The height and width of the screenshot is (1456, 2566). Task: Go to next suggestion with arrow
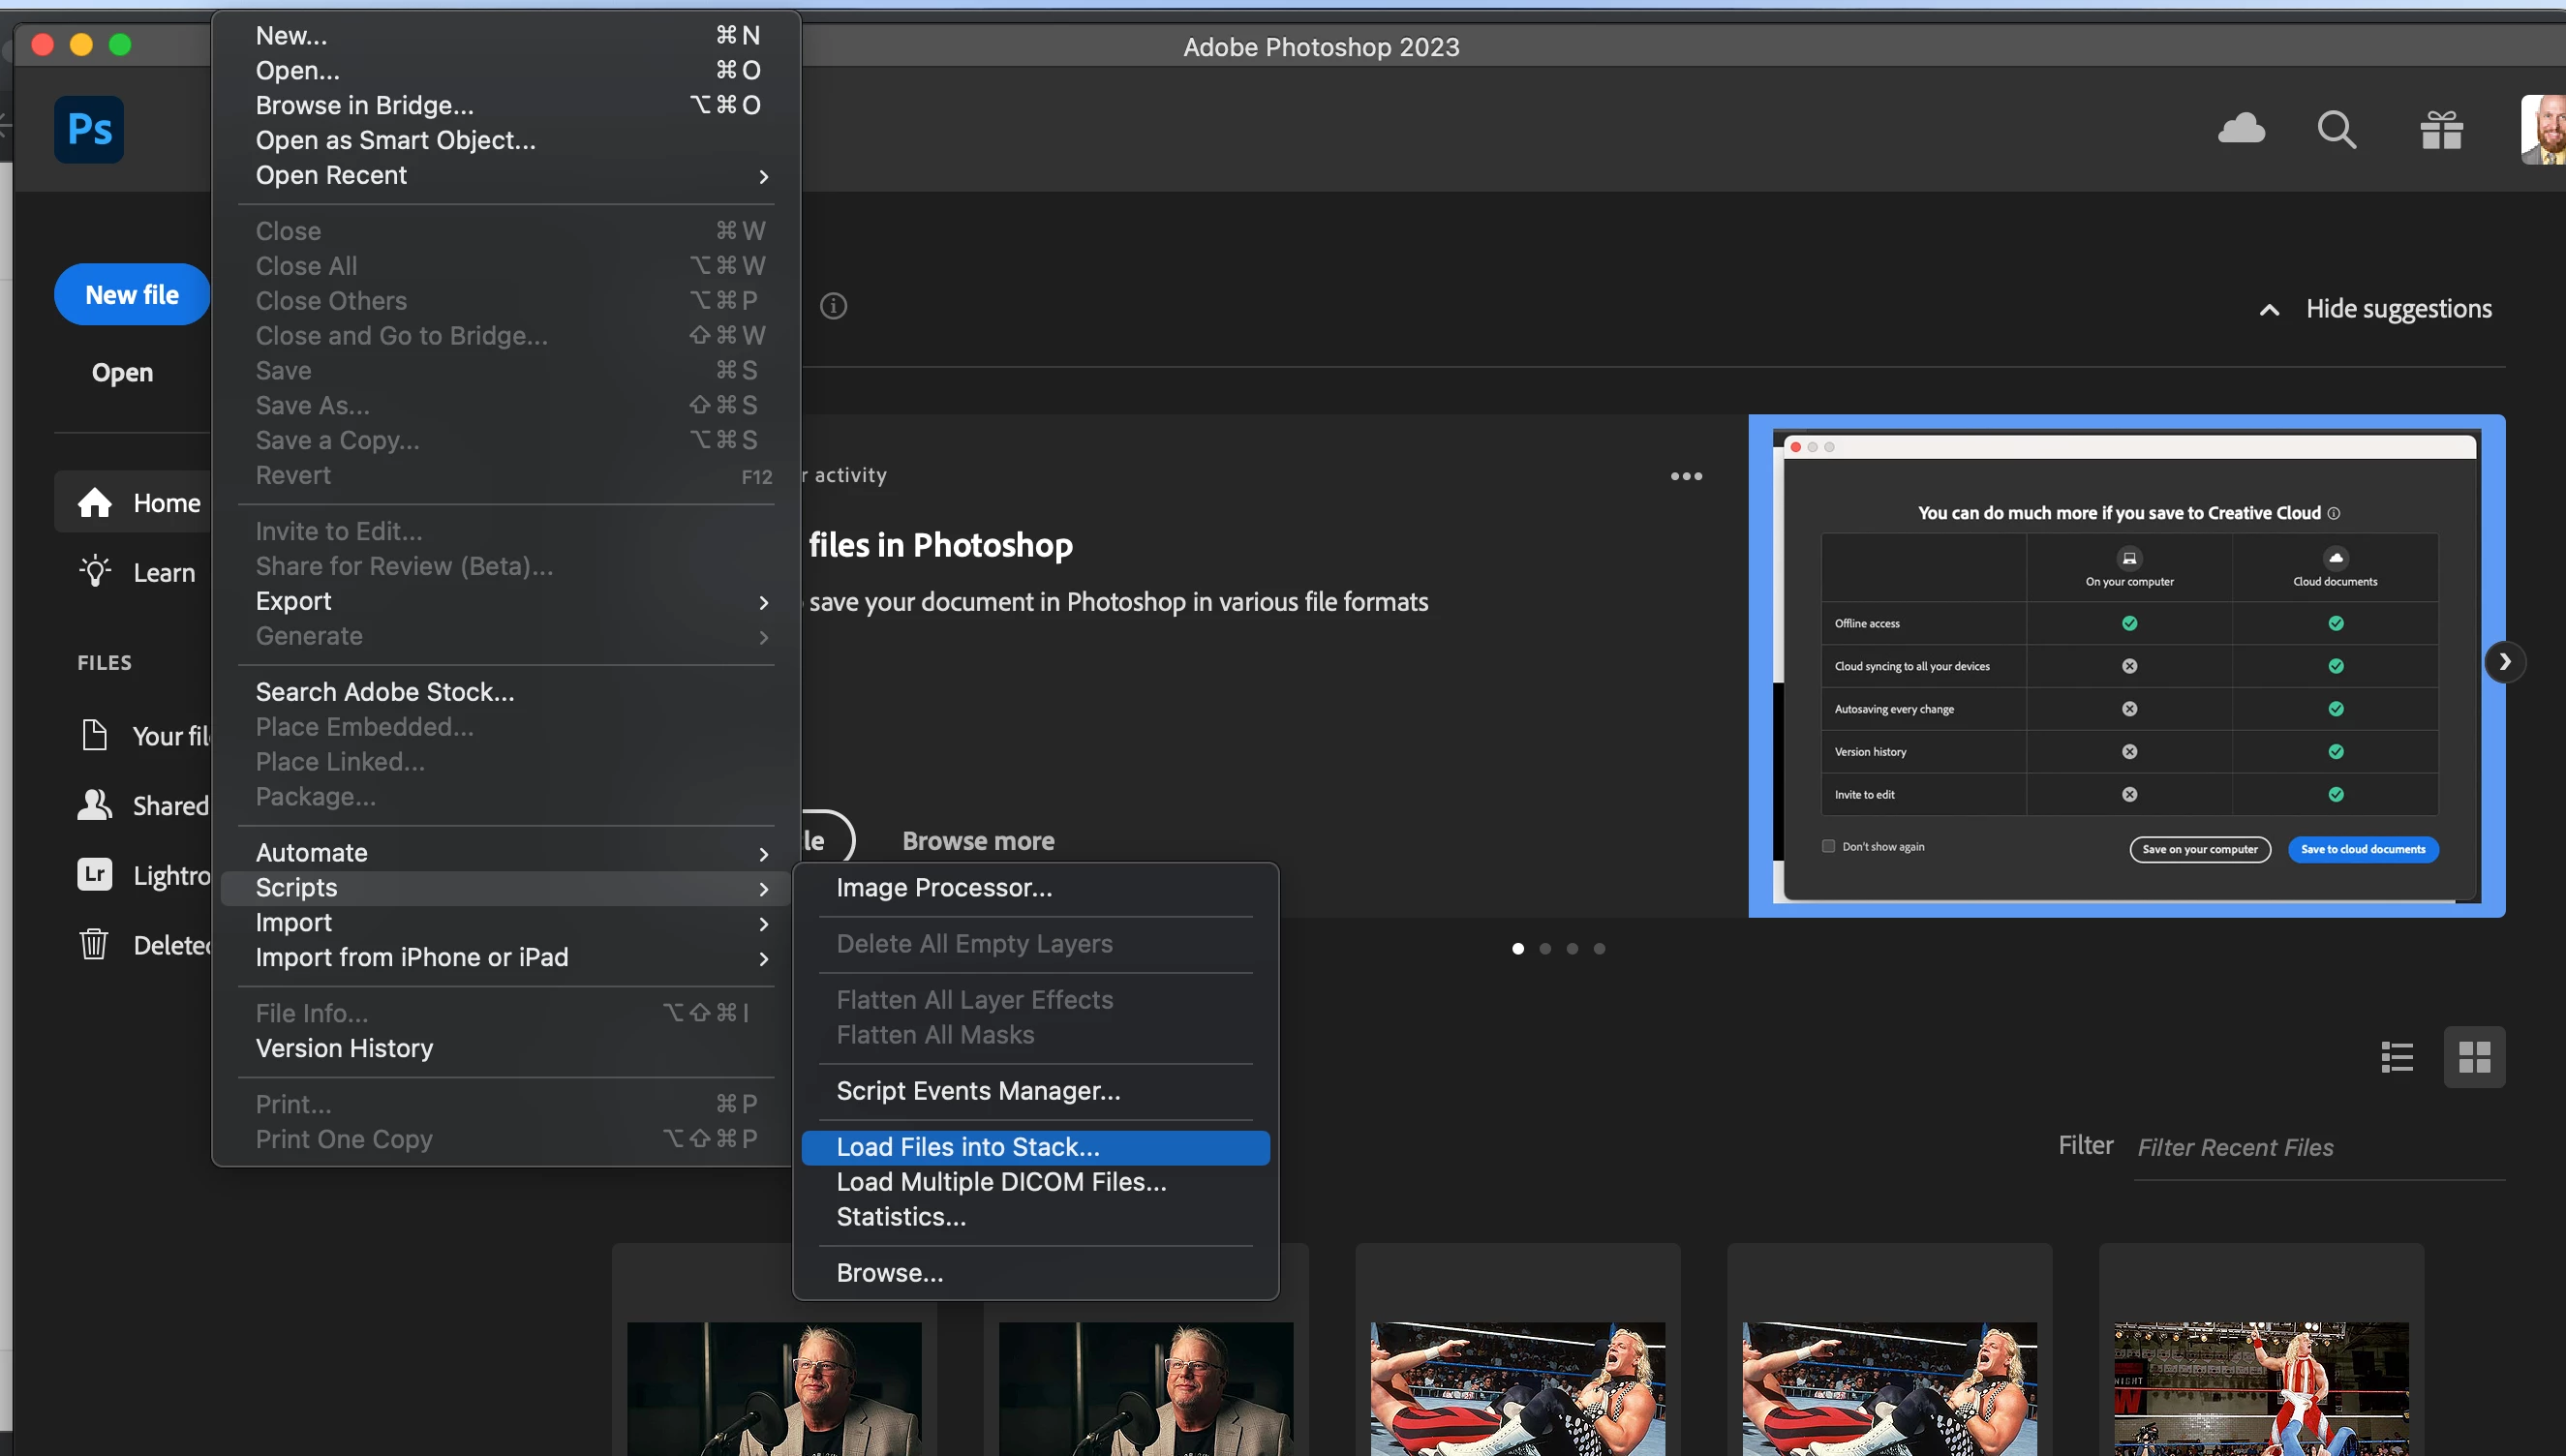(2504, 662)
